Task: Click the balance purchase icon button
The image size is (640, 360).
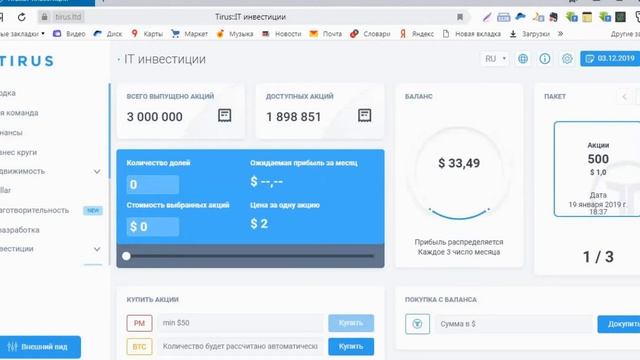Action: point(417,324)
